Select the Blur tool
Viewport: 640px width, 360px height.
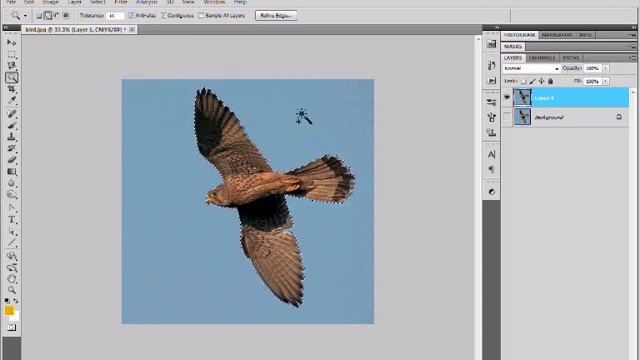click(11, 183)
